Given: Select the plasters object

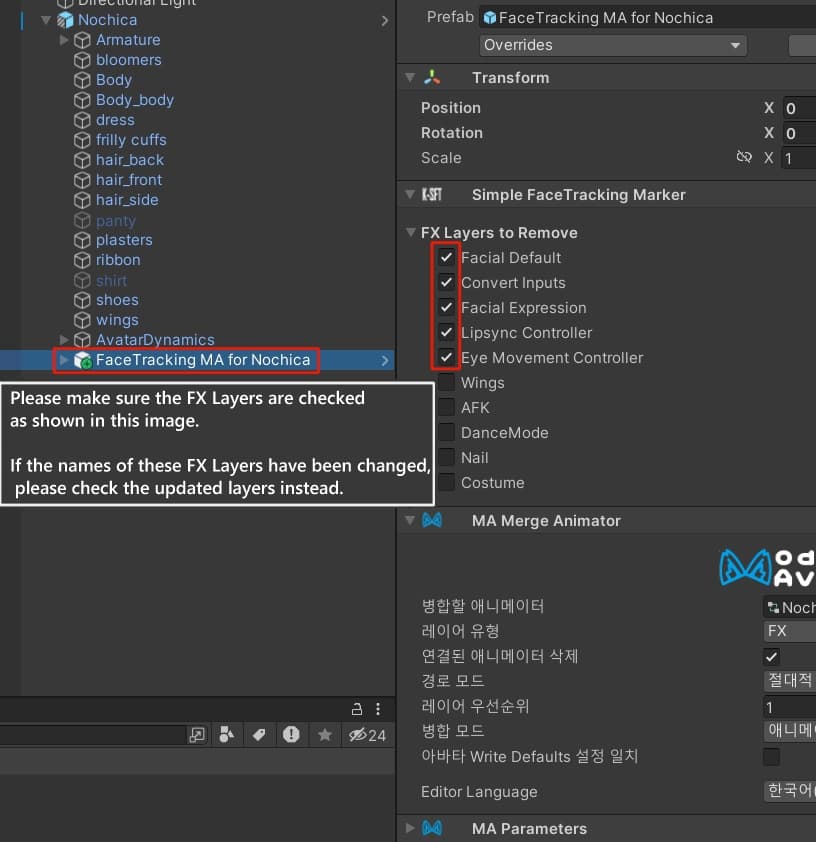Looking at the screenshot, I should (x=124, y=240).
